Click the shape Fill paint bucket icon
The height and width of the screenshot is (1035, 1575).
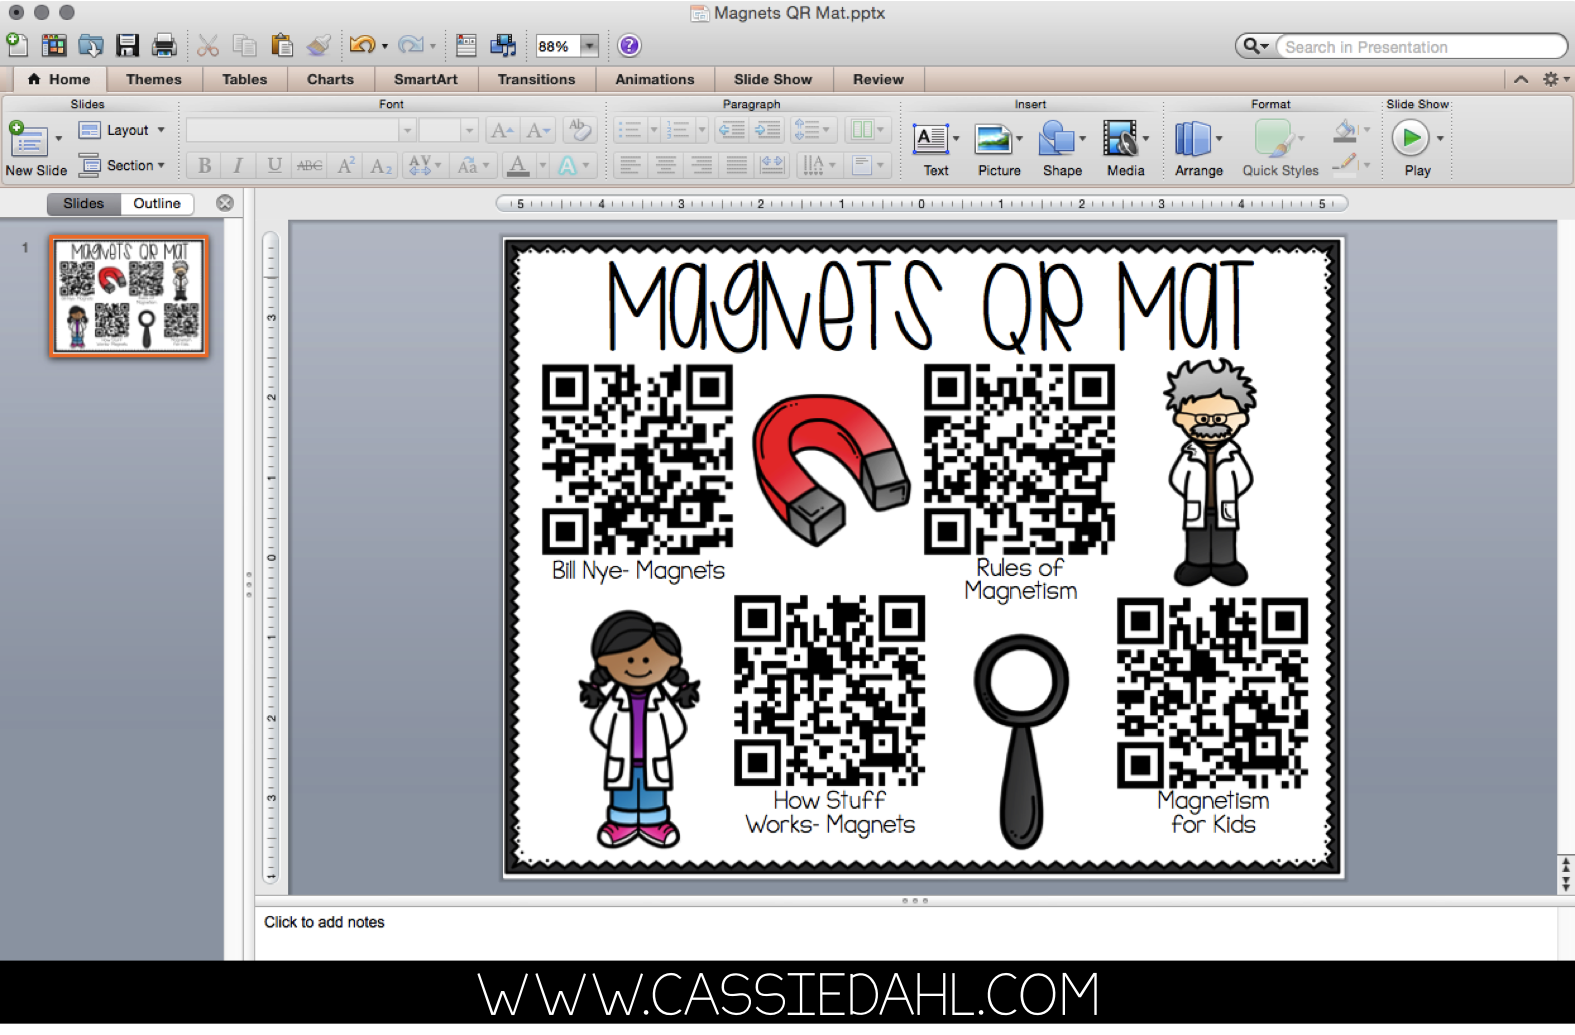[1346, 131]
